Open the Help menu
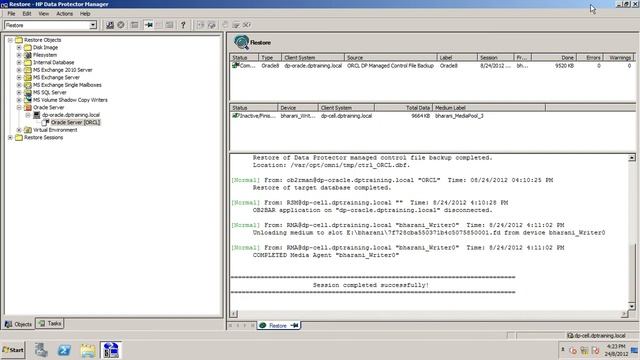 point(85,13)
